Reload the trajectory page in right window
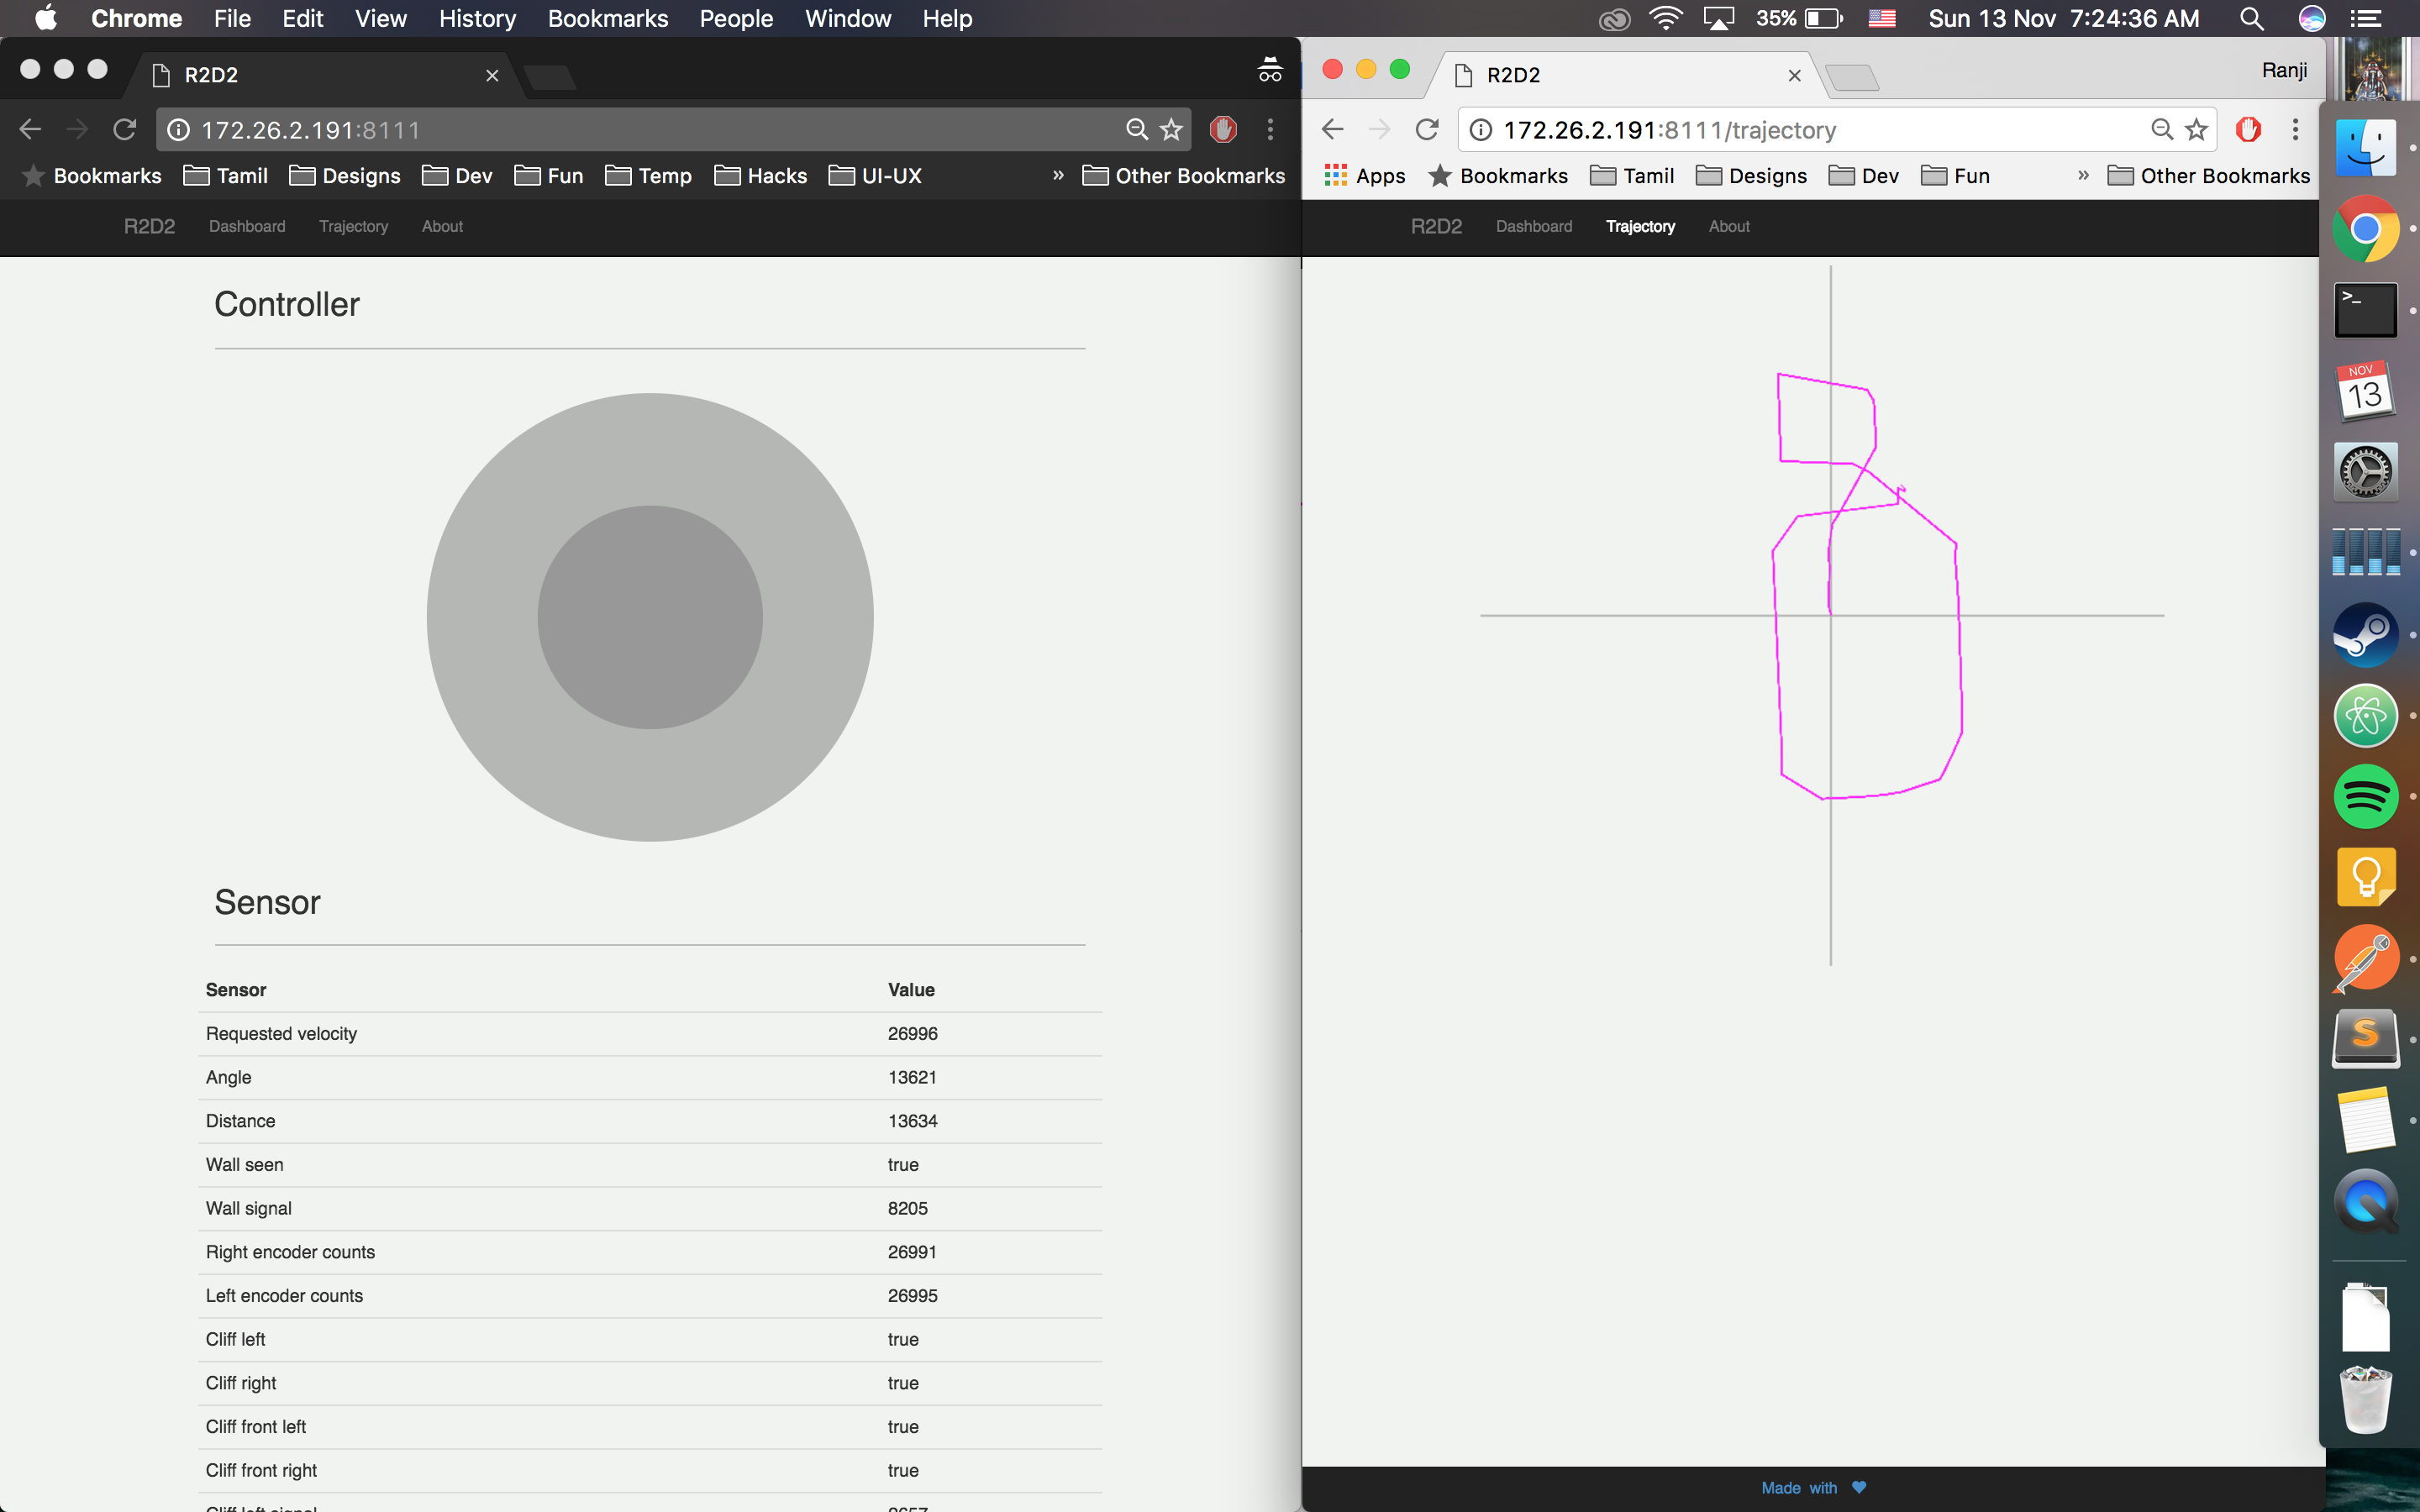The height and width of the screenshot is (1512, 2420). click(1427, 129)
